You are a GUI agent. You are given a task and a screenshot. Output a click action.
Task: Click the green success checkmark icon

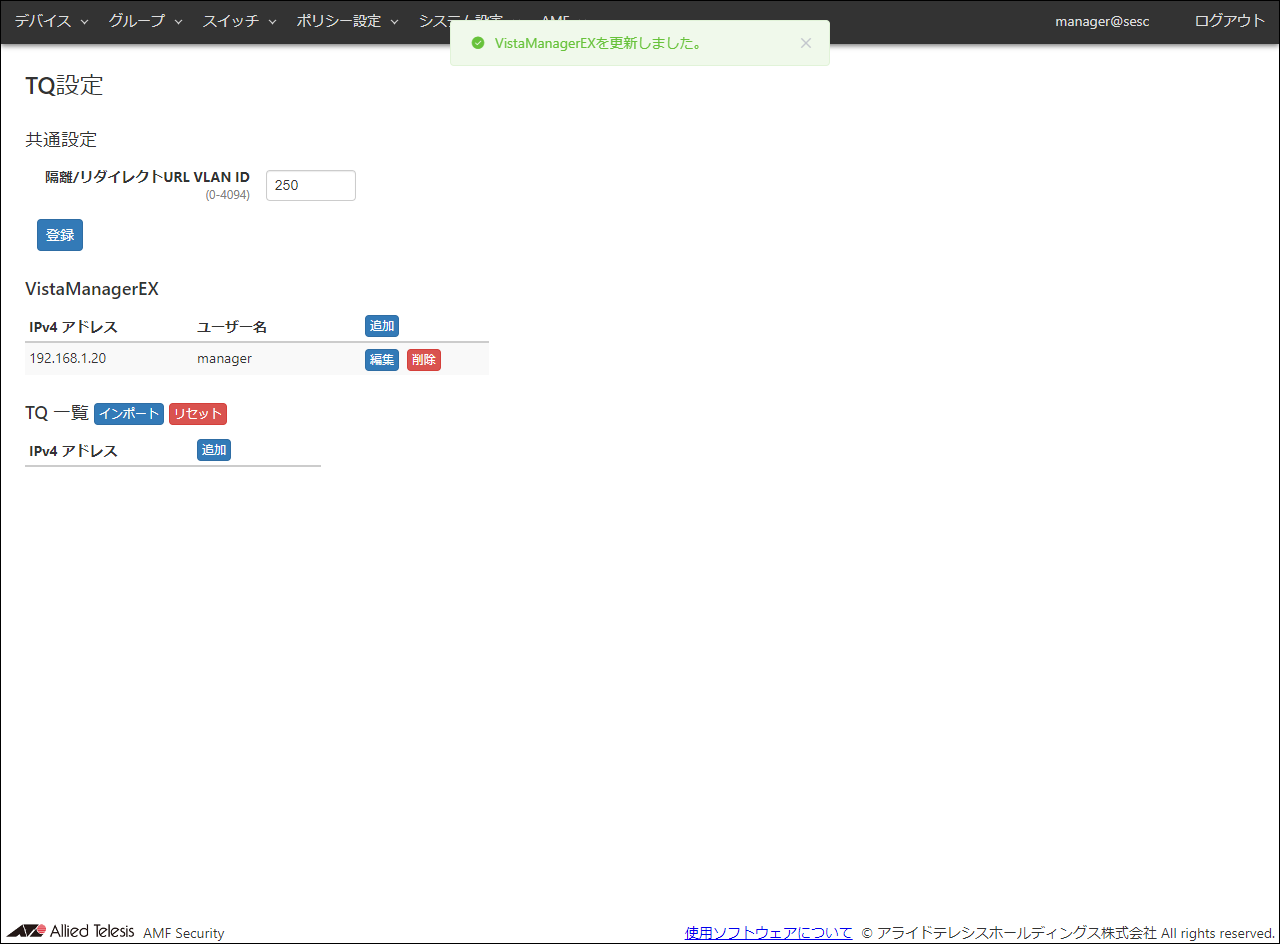coord(477,43)
